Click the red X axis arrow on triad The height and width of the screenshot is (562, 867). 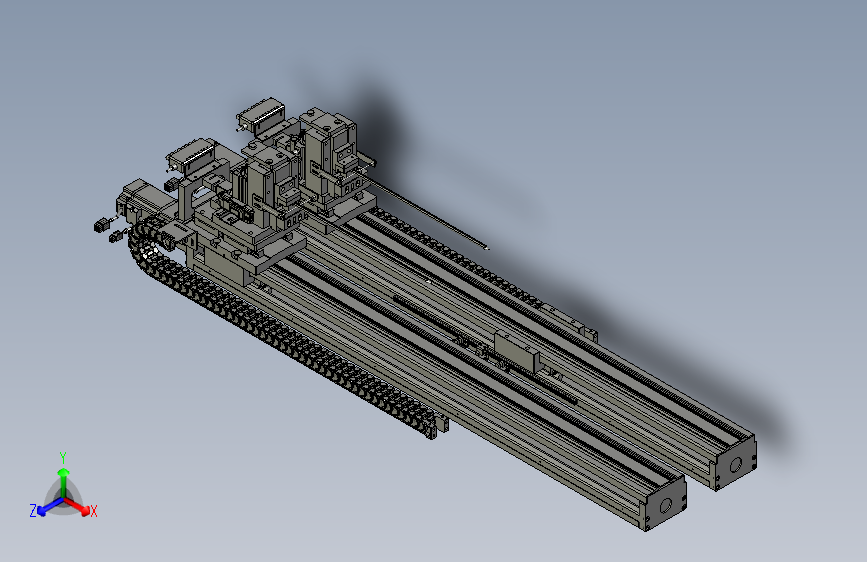pyautogui.click(x=78, y=506)
